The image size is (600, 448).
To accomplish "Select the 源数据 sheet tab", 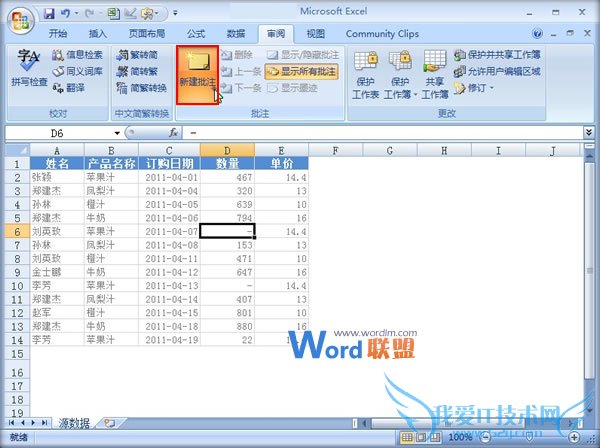I will (74, 423).
